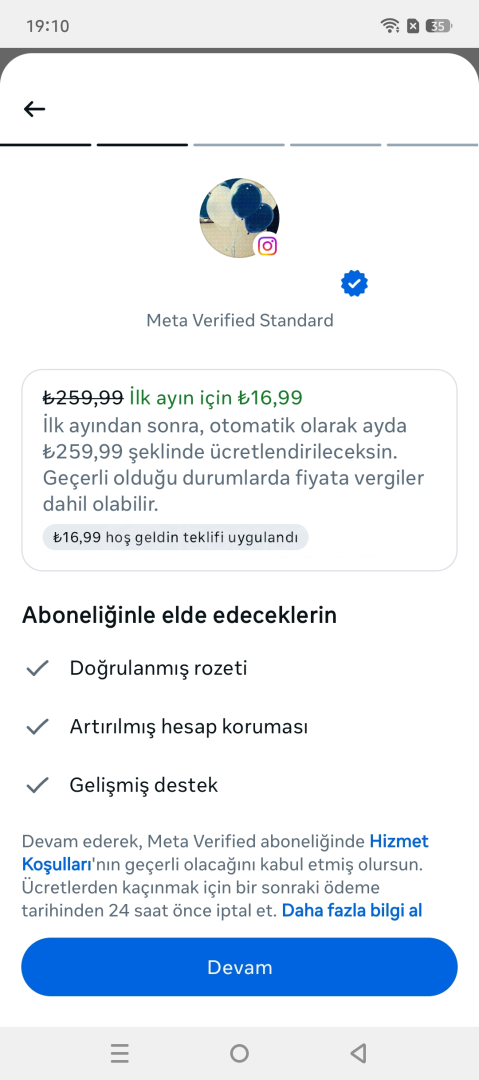Tap the back arrow icon

[x=34, y=109]
